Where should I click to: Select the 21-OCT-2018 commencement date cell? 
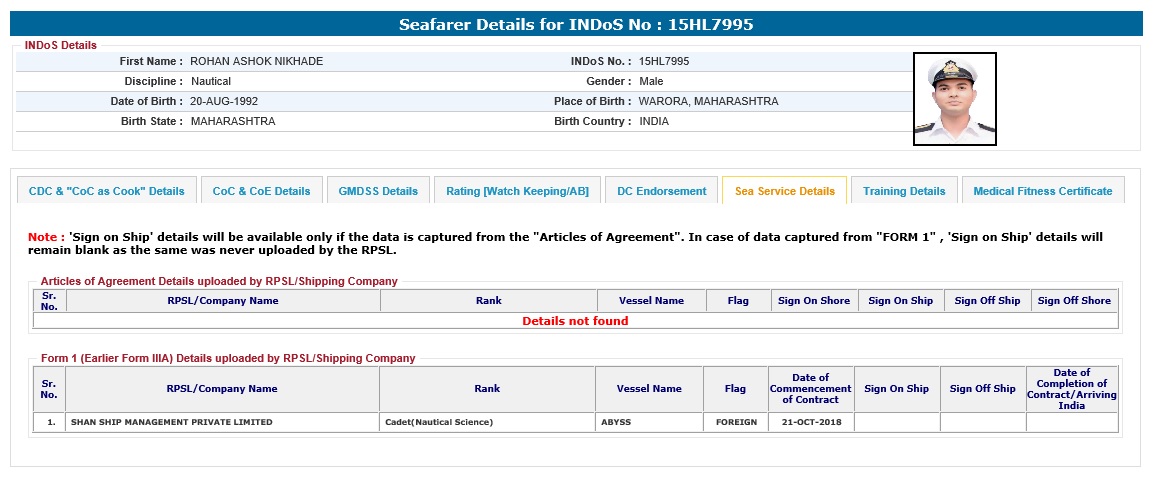point(810,422)
